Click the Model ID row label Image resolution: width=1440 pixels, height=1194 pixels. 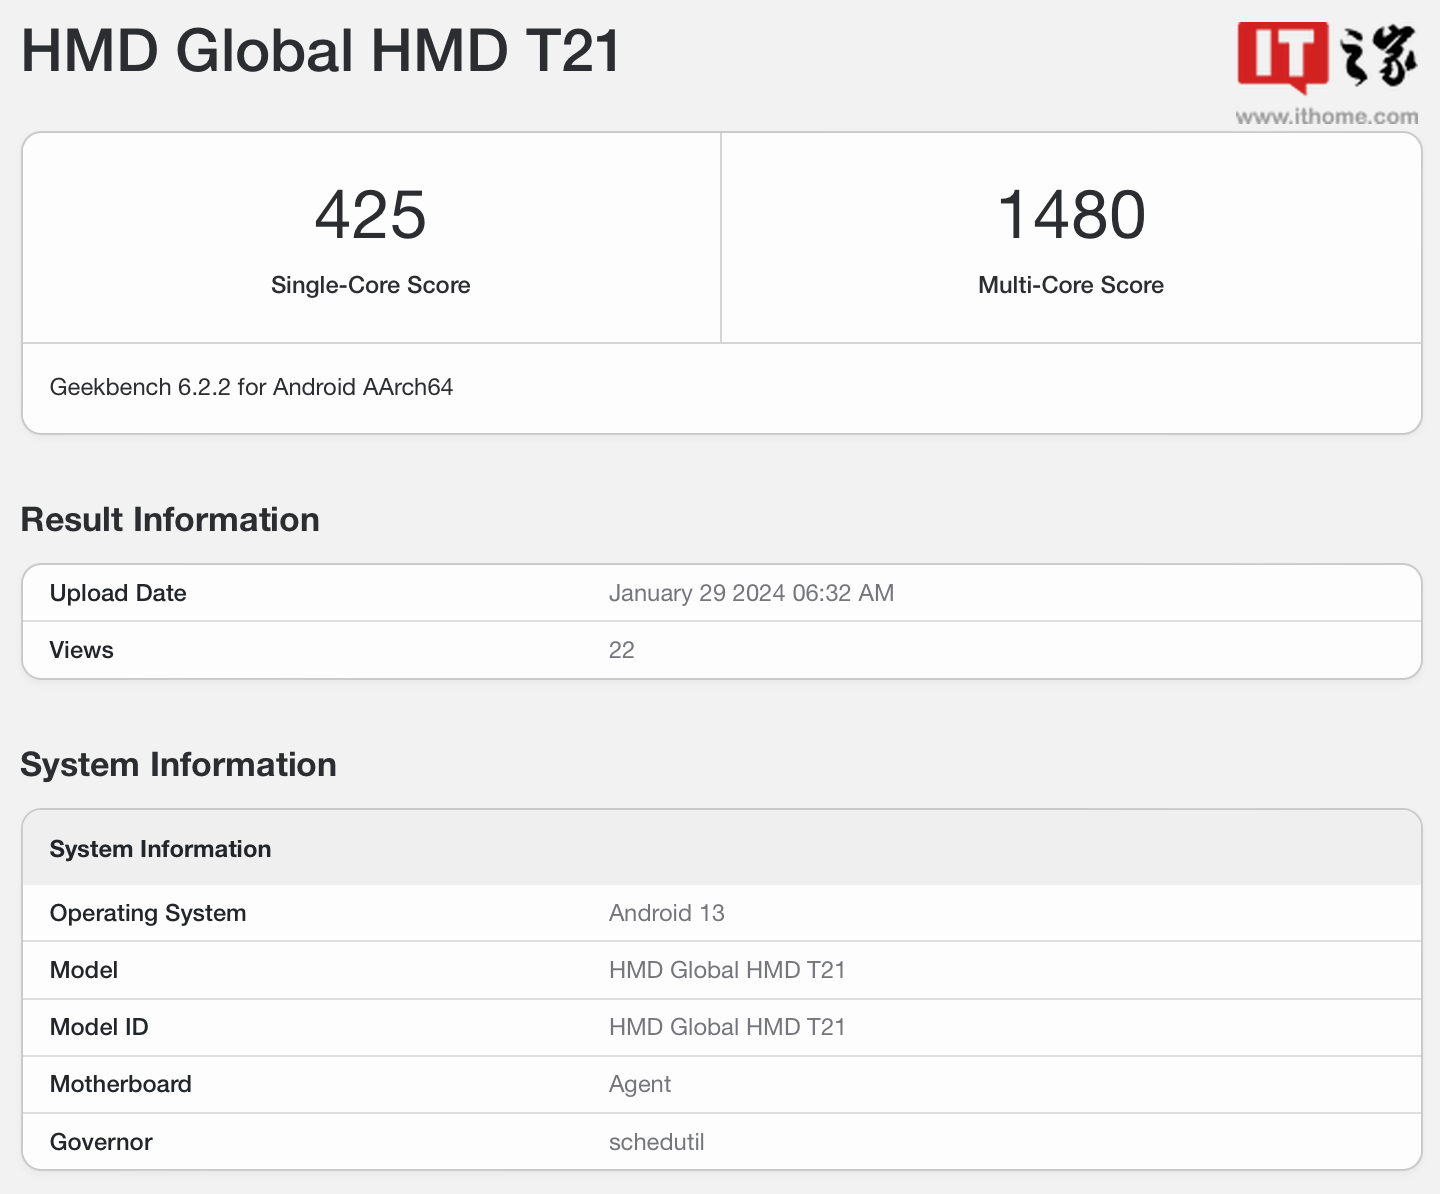[x=99, y=1027]
